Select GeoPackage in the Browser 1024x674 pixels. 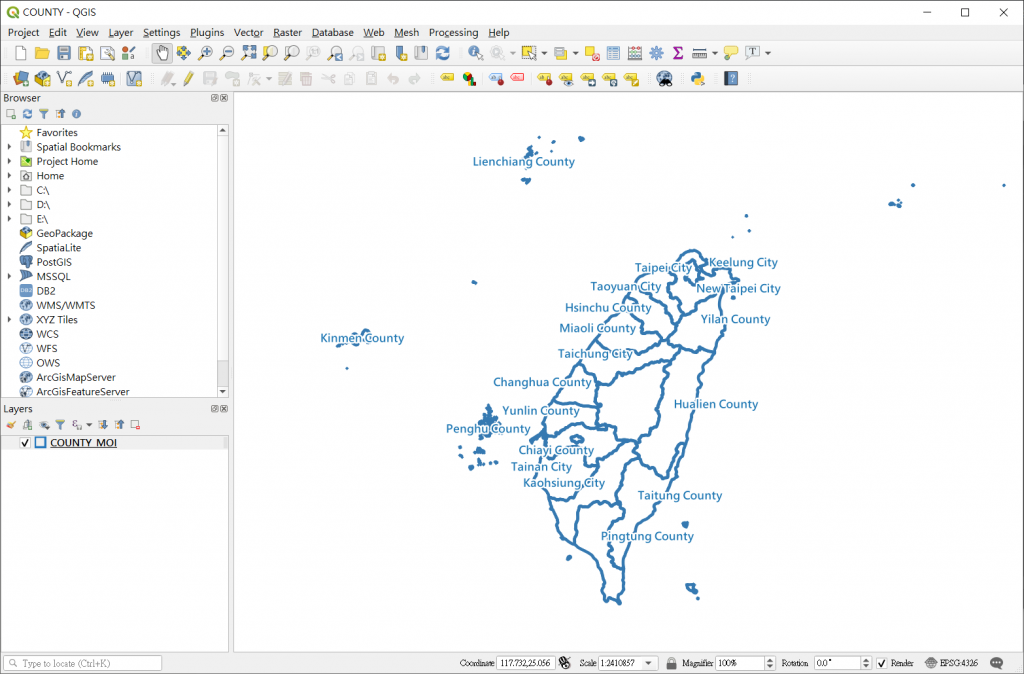pyautogui.click(x=65, y=233)
